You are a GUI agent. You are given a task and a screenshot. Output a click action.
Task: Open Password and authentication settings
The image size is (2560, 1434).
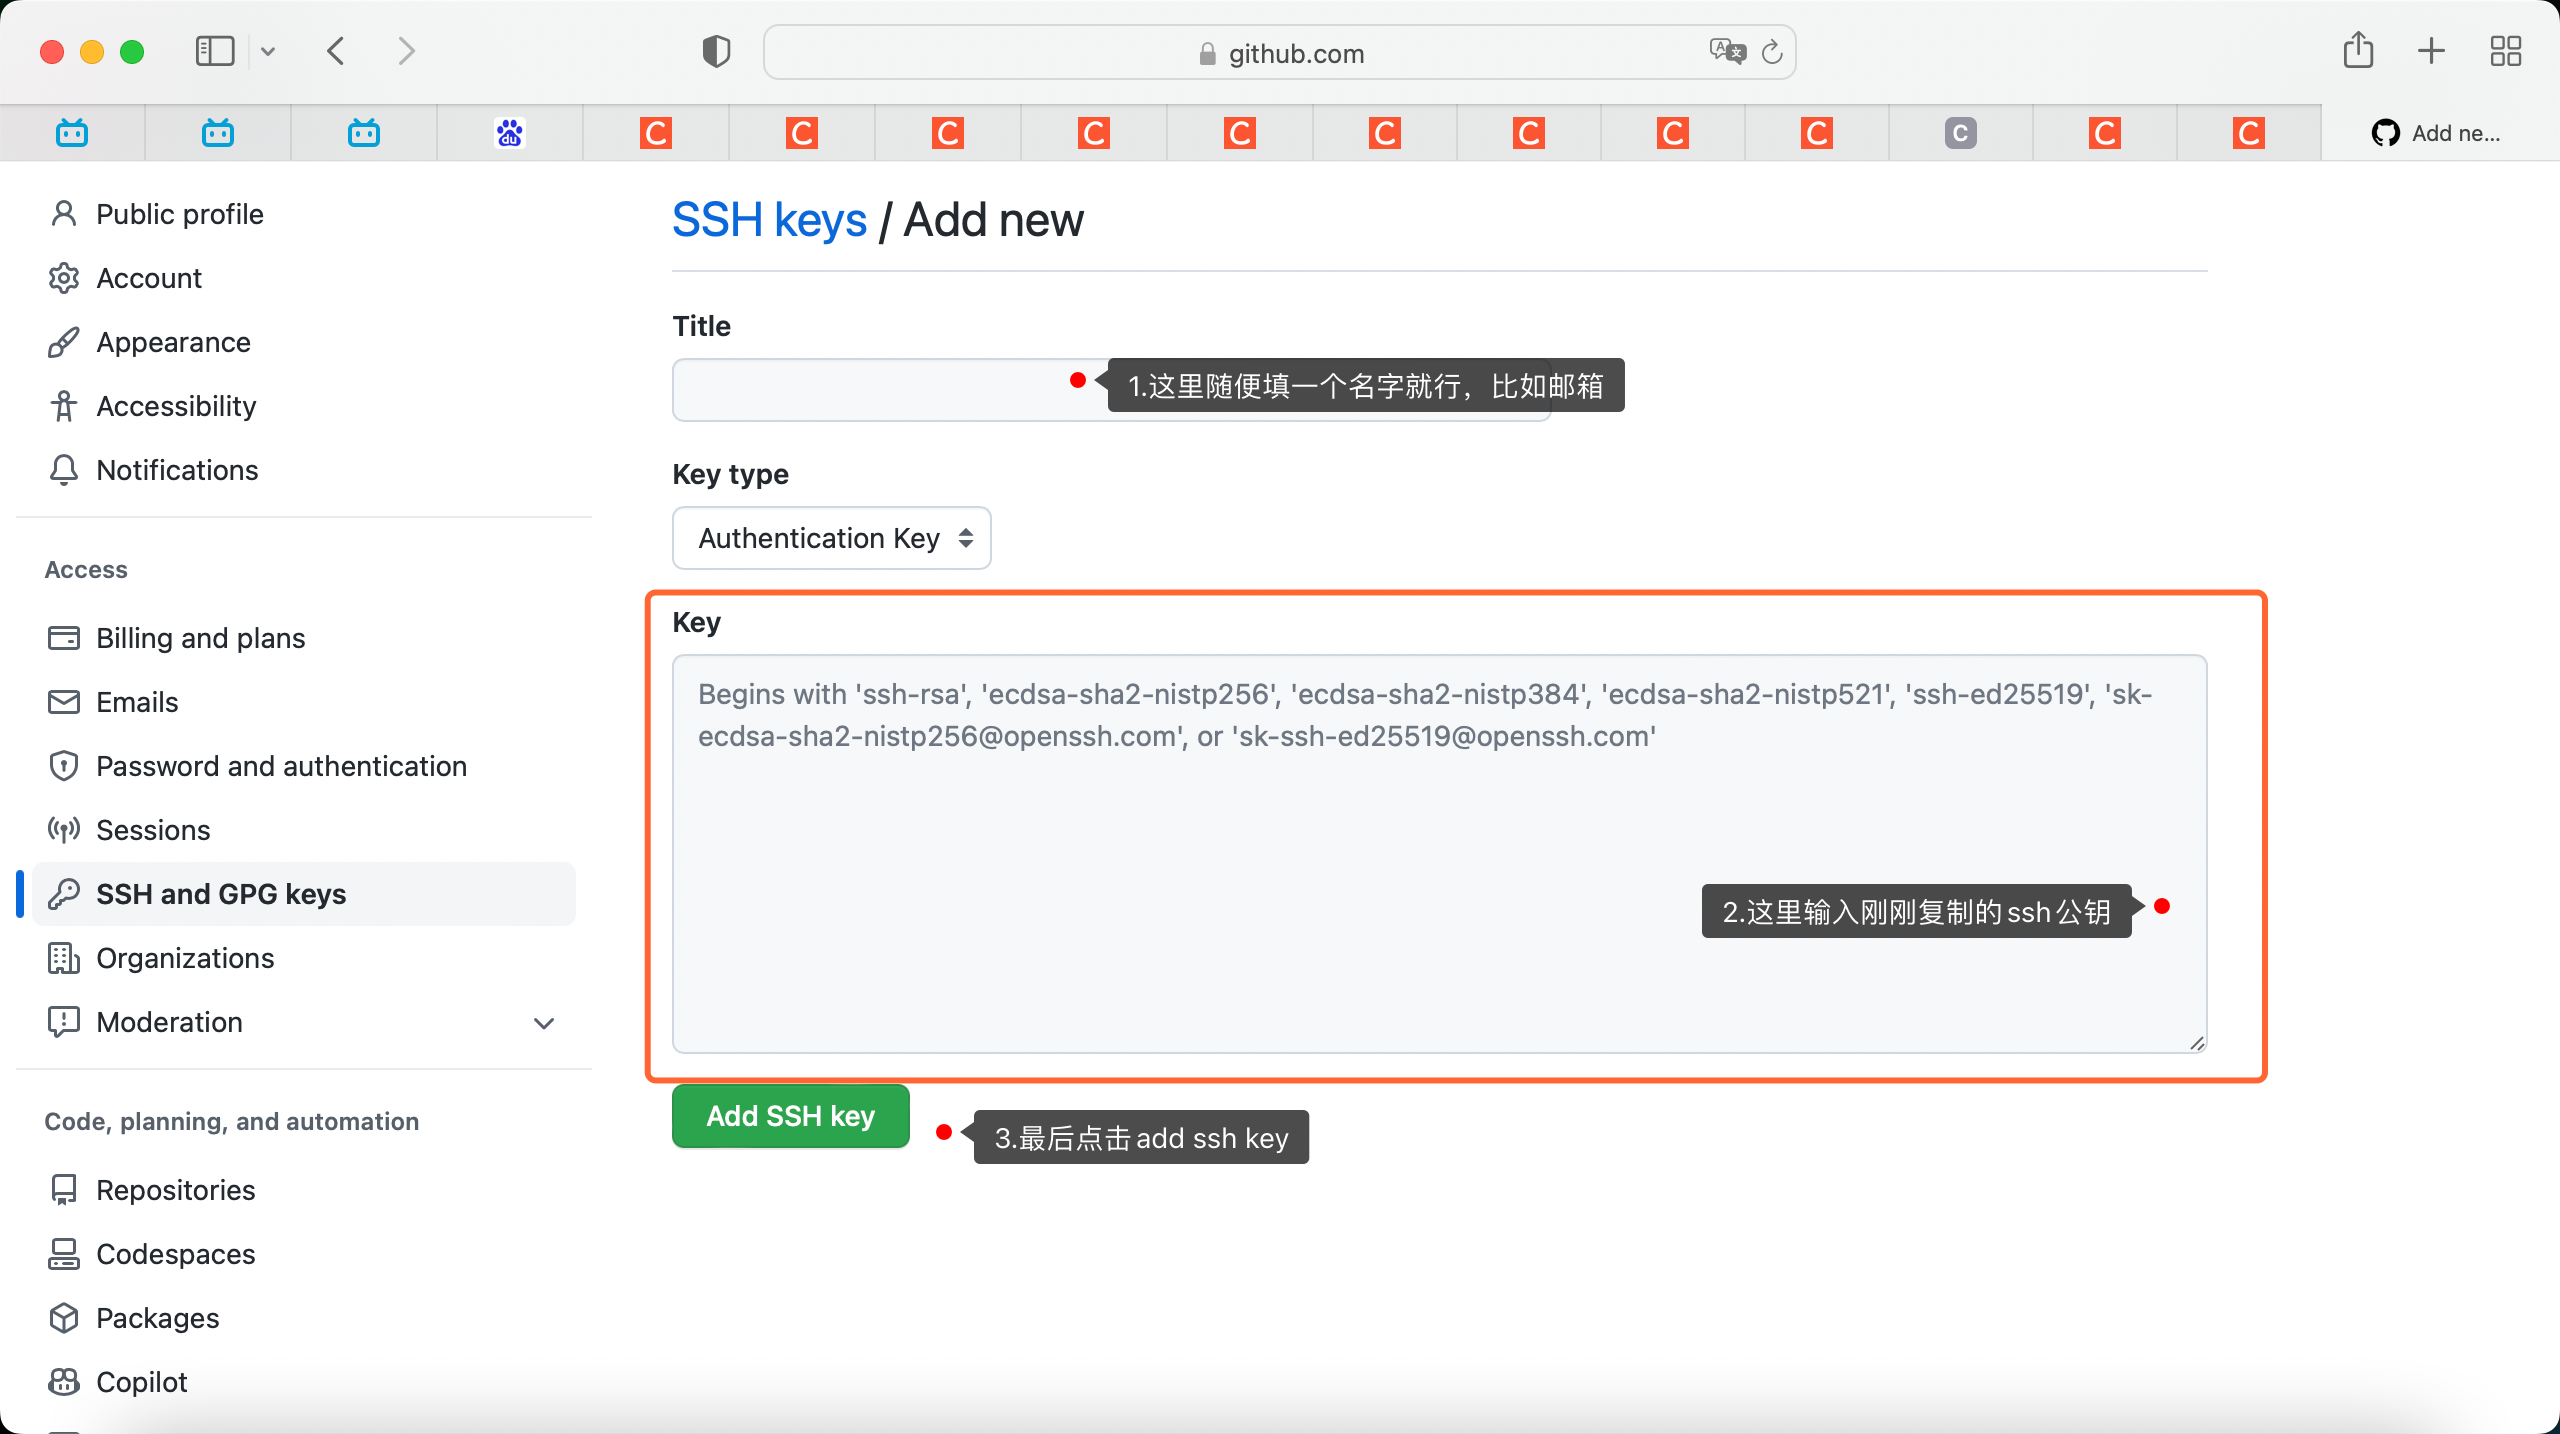281,766
